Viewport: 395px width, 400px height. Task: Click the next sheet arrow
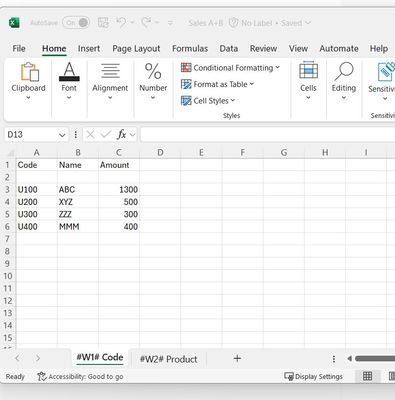click(38, 358)
